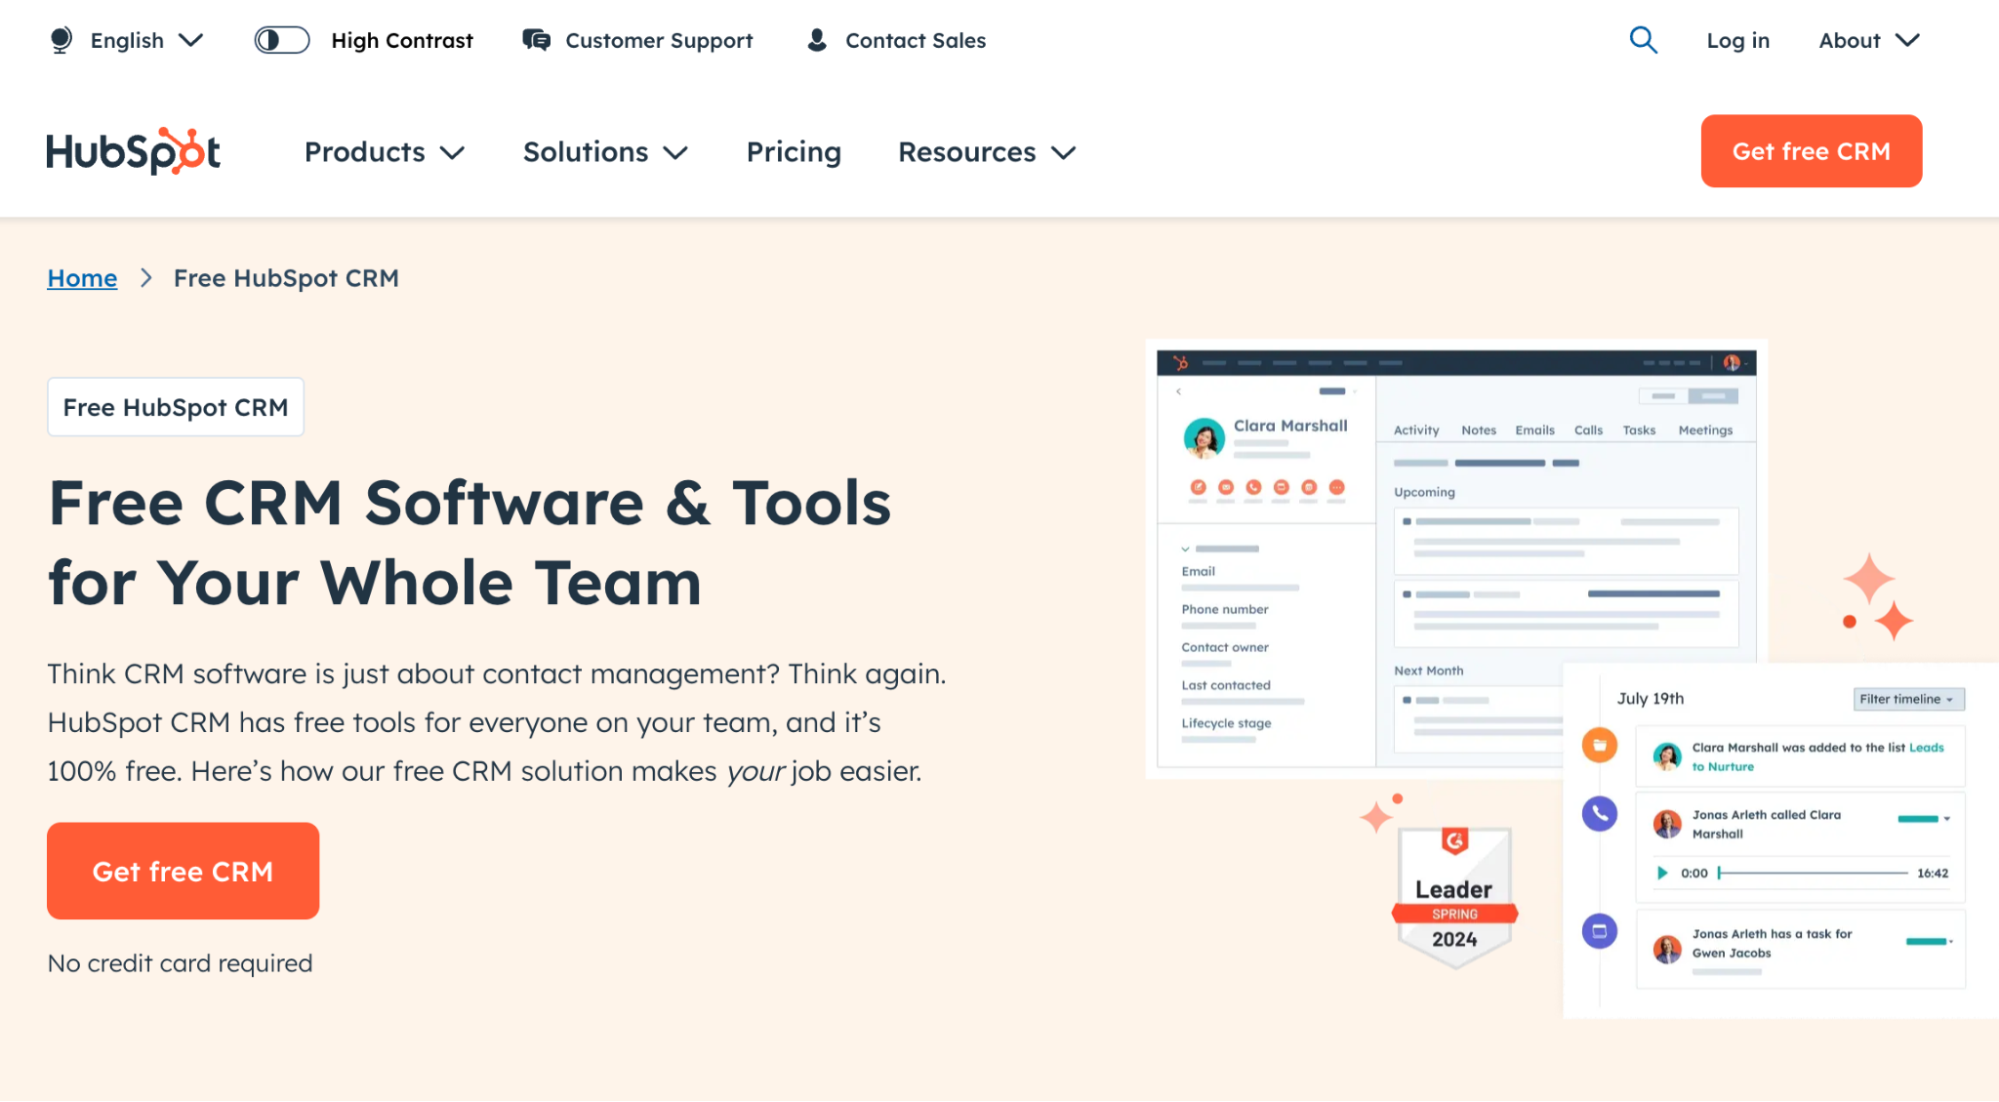Open the Solutions menu
This screenshot has width=1999, height=1102.
[605, 152]
